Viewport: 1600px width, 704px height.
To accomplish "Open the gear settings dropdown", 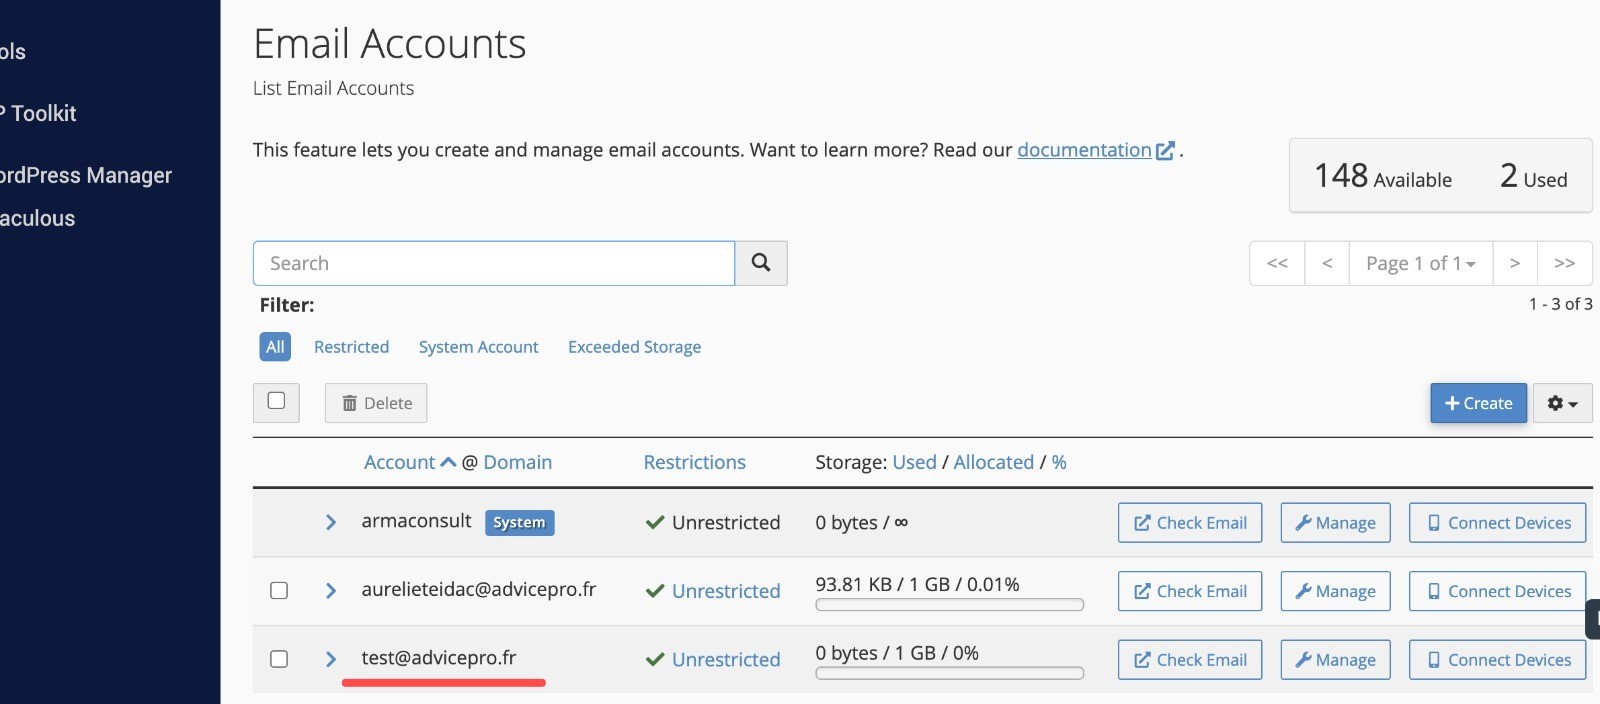I will tap(1562, 403).
